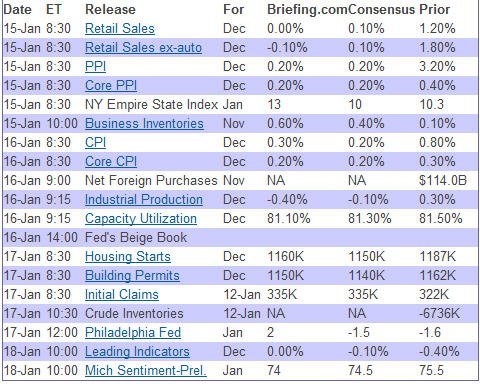Select the Fed's Beige Book entry

(136, 238)
